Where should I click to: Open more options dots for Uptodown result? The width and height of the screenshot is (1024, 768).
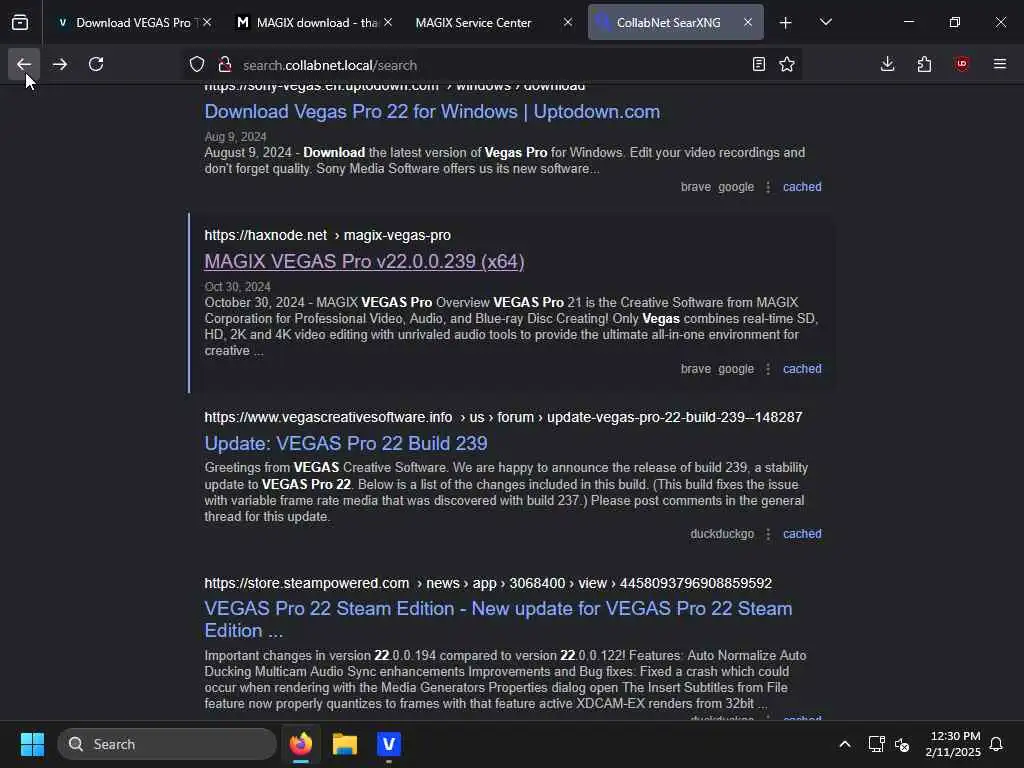(768, 187)
